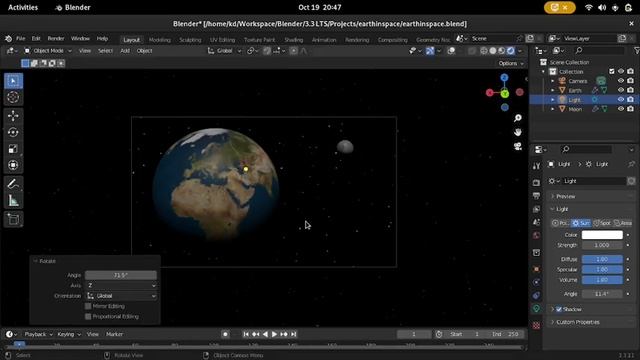Click the viewport zoom magnifier icon
This screenshot has width=640, height=360.
click(518, 118)
